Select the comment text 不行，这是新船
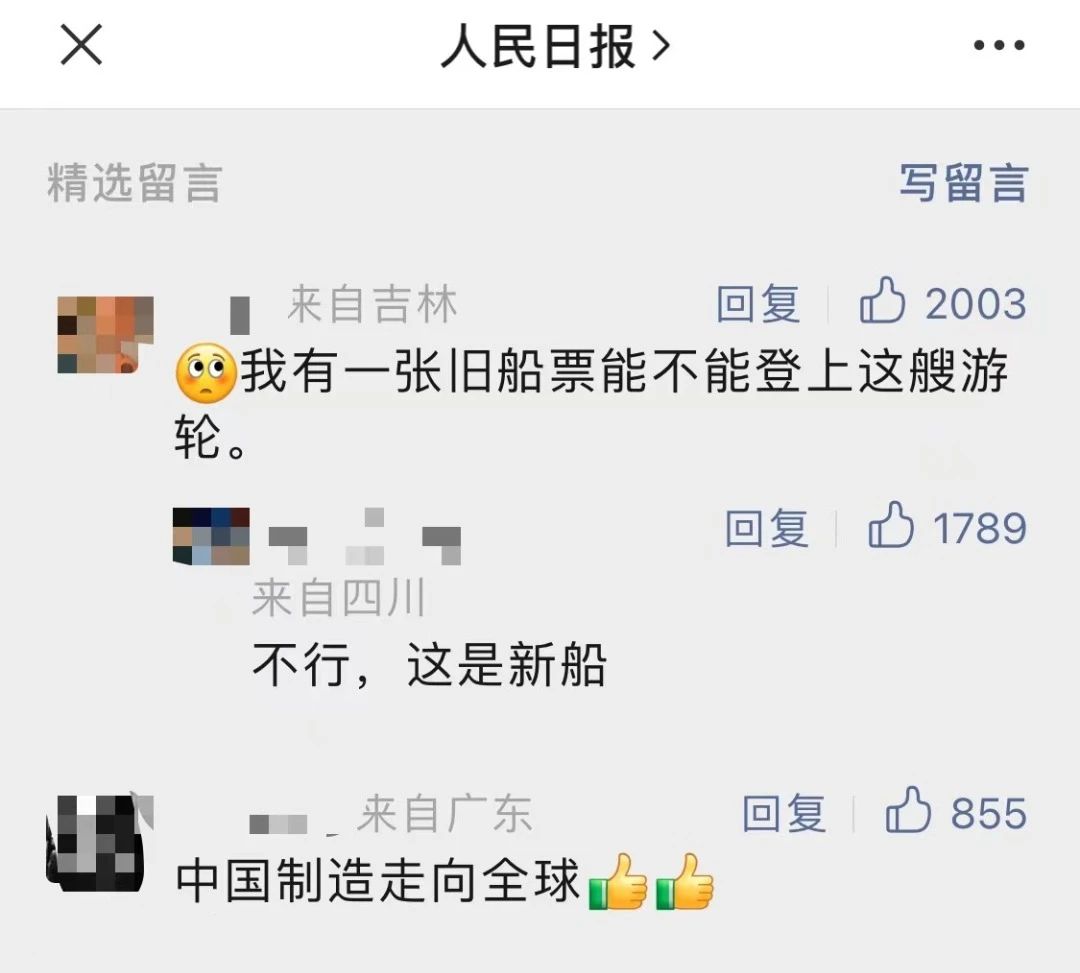Screen dimensions: 1080x973 (430, 665)
